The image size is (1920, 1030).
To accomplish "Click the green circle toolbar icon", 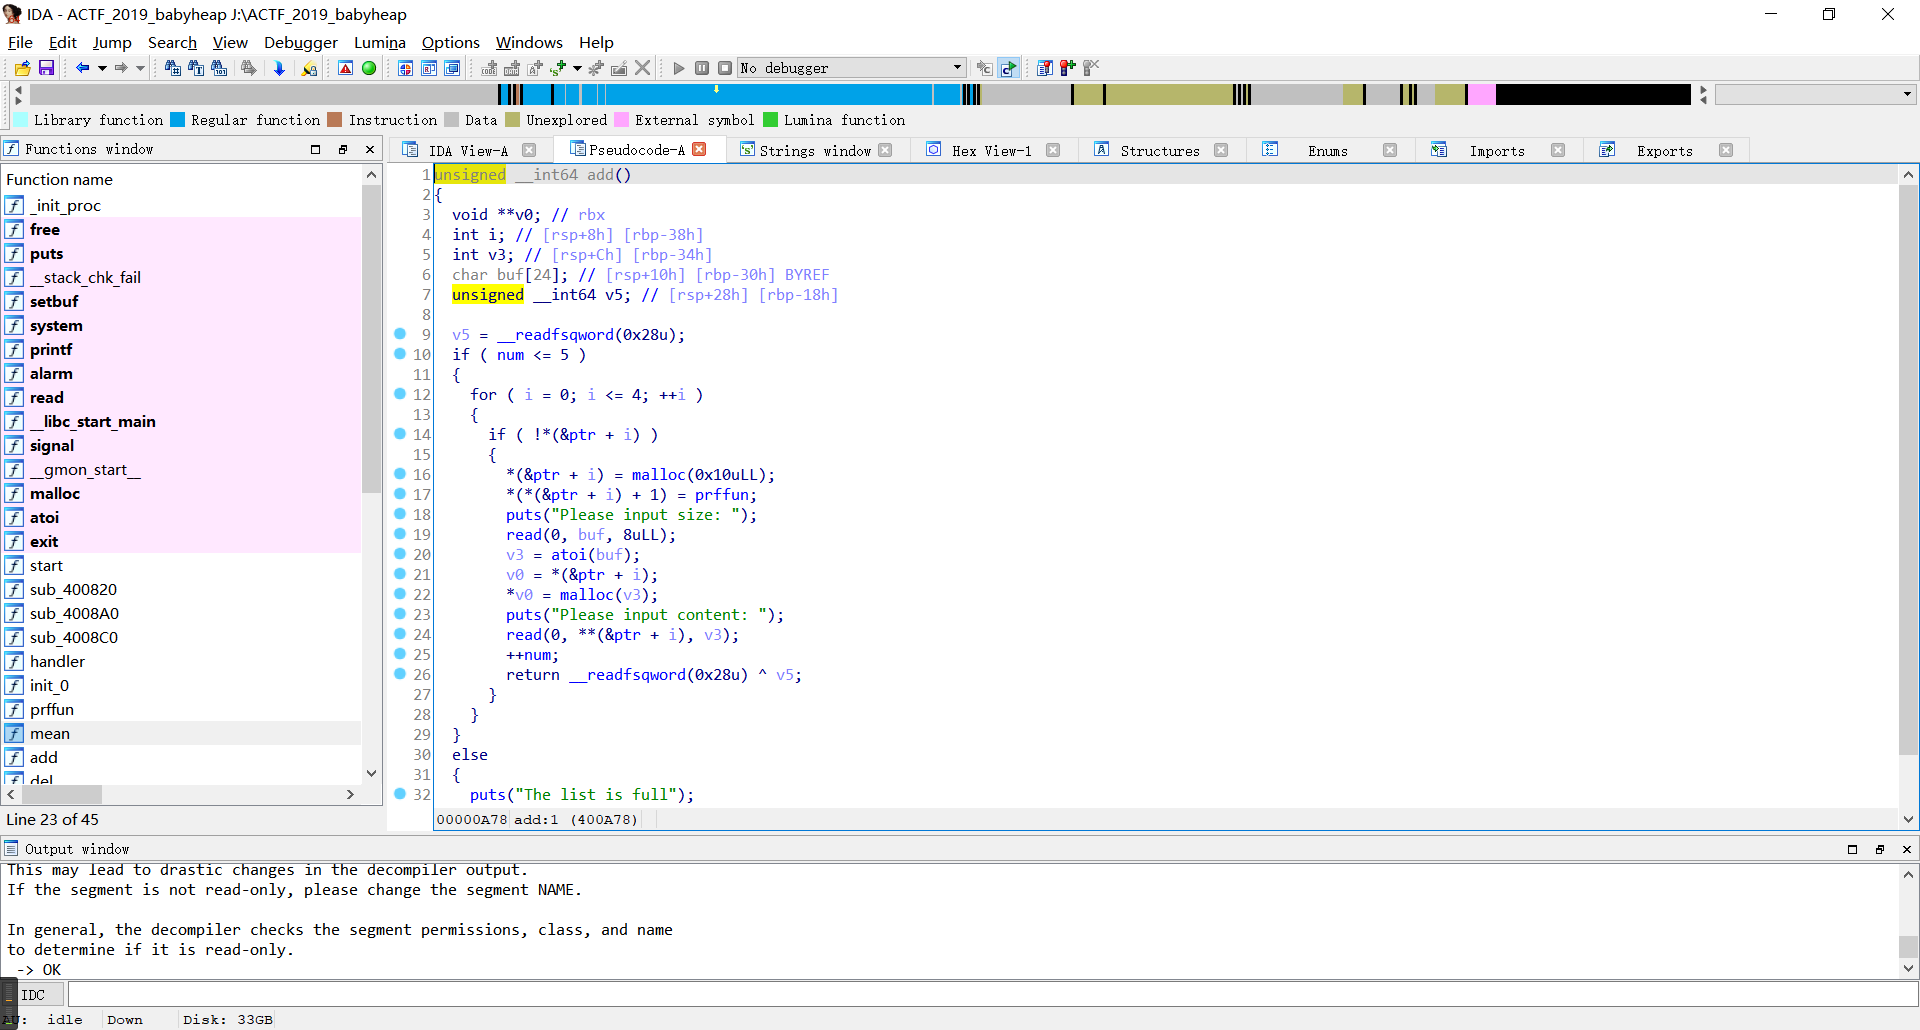I will (x=369, y=68).
